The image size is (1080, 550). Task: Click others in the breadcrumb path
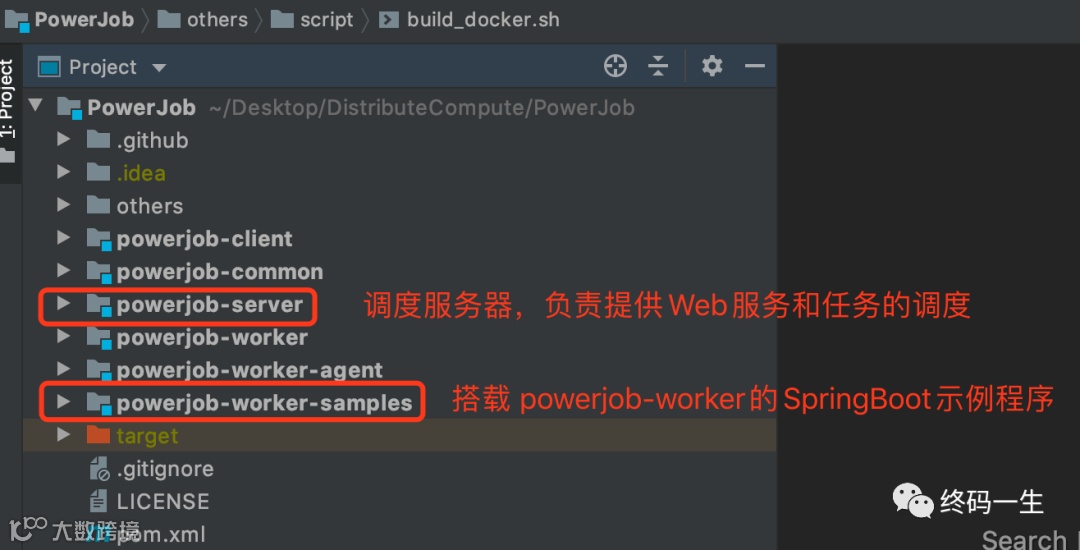coord(217,19)
